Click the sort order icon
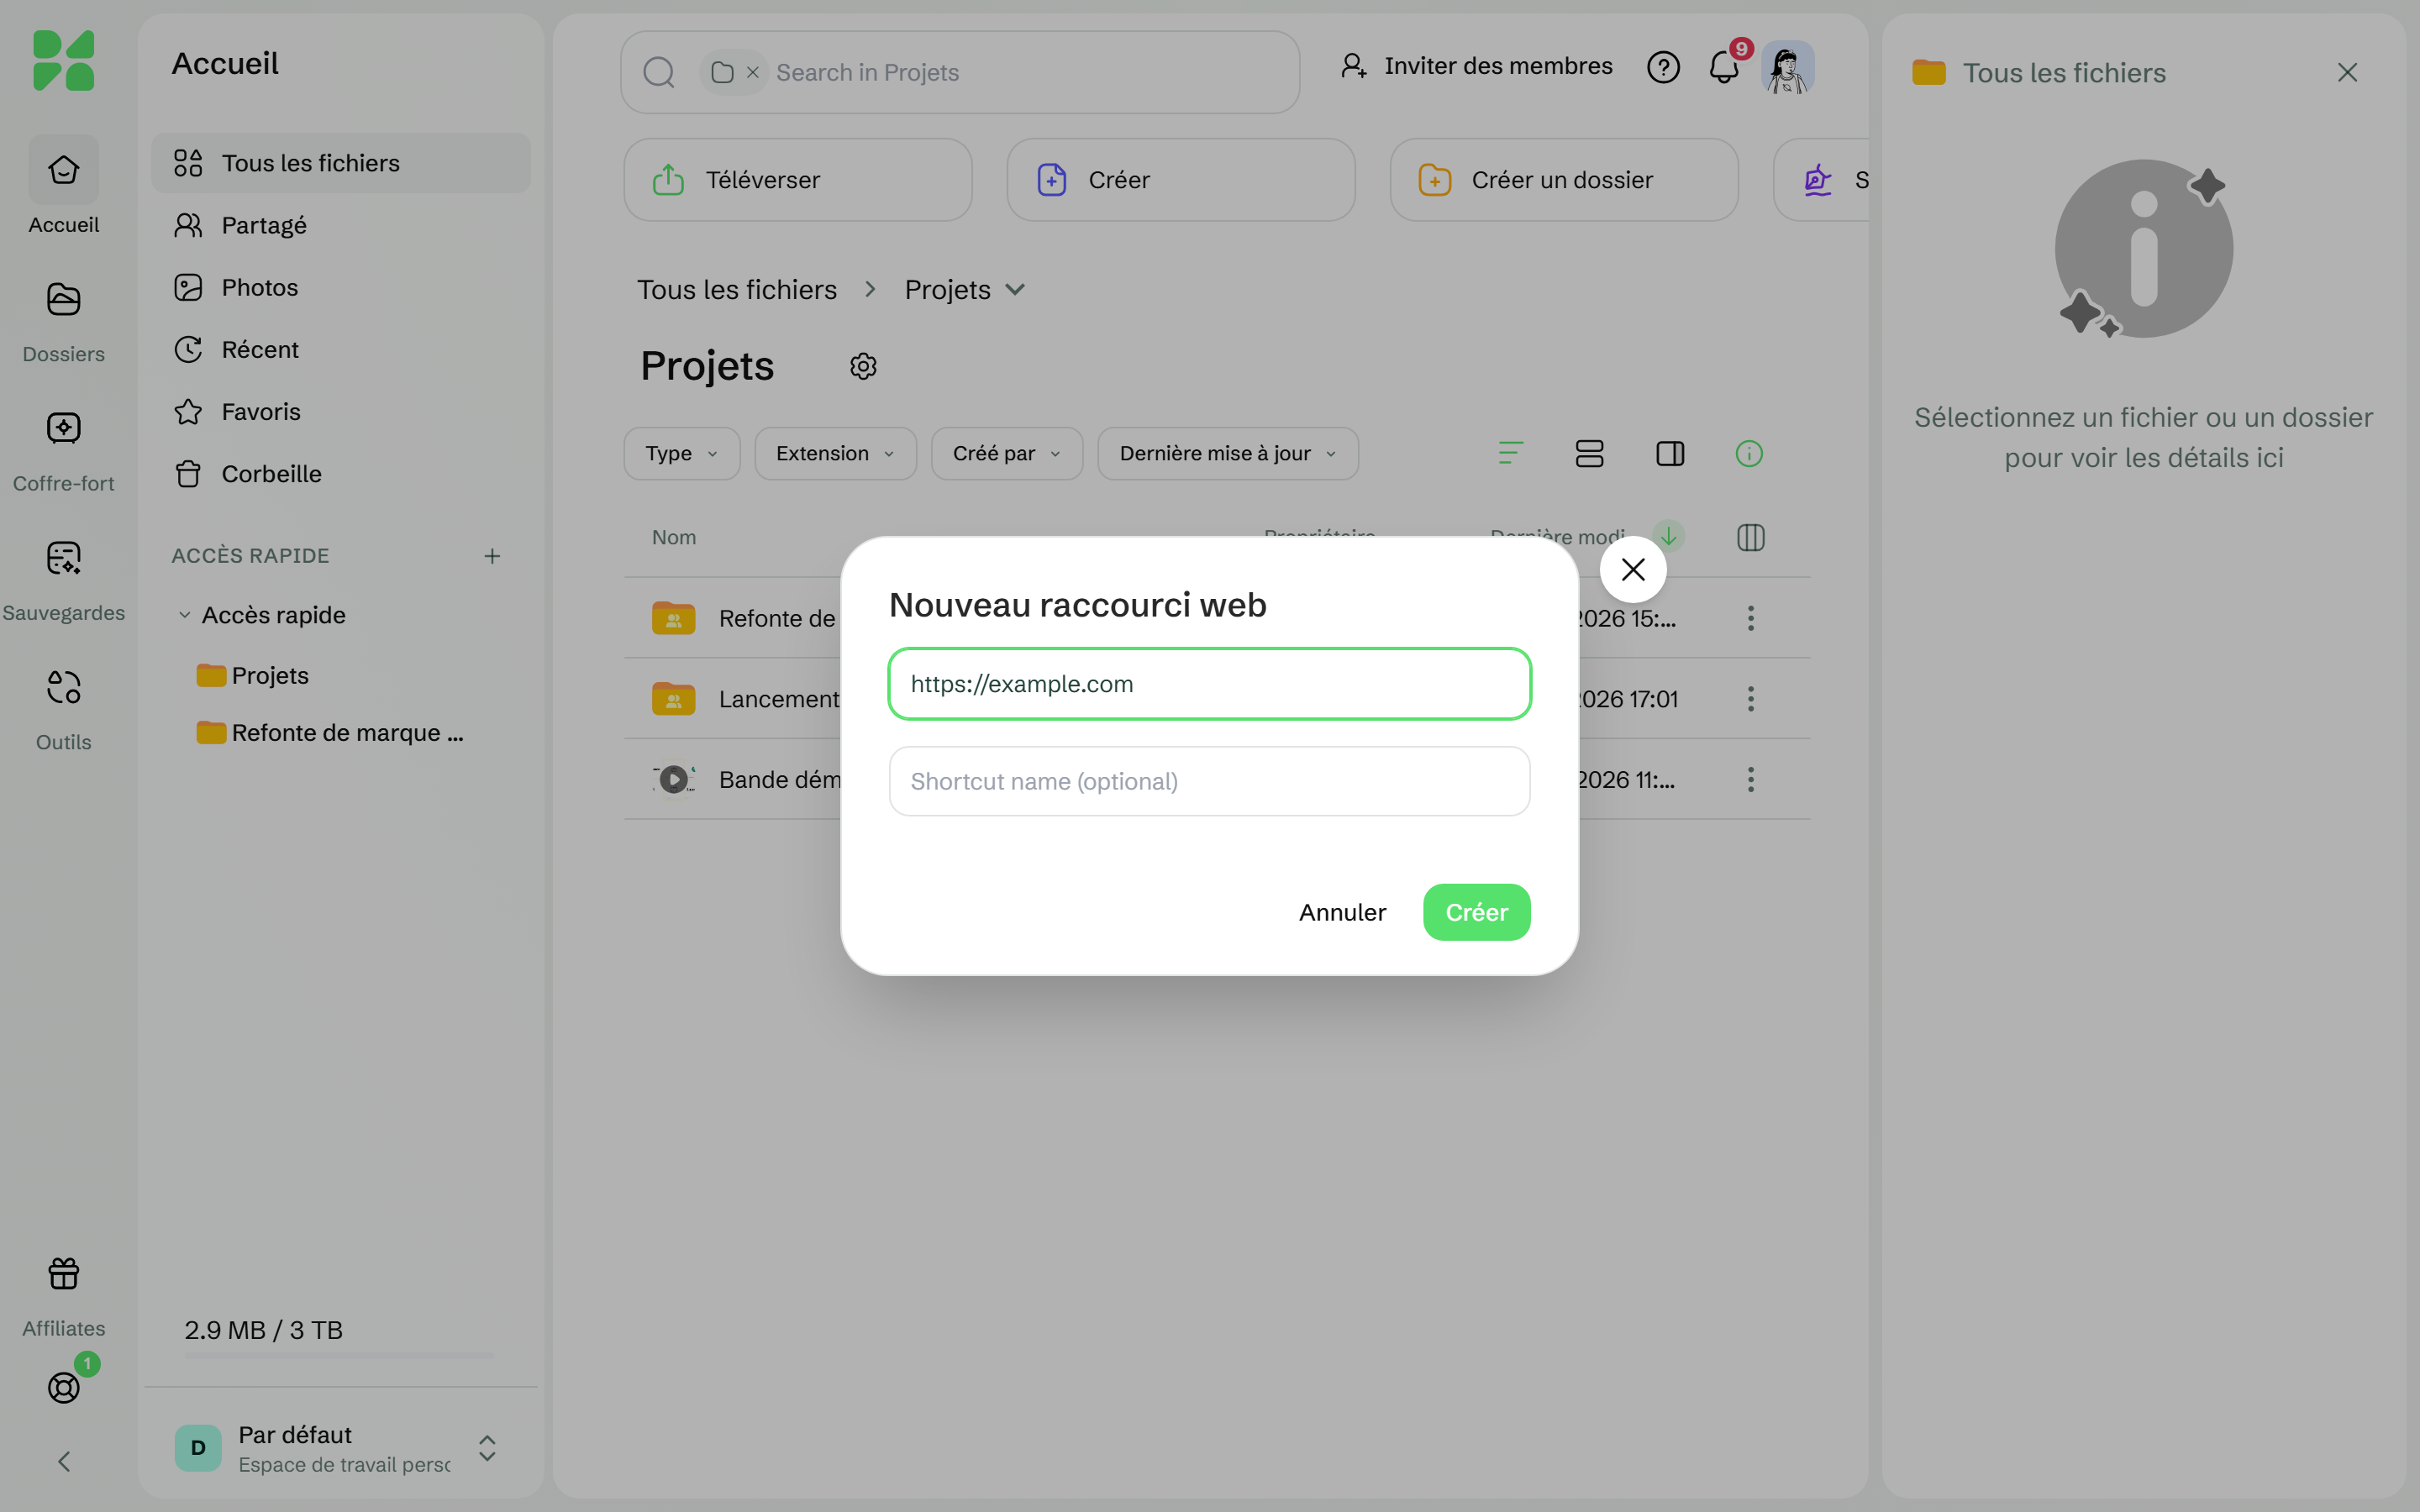Viewport: 2420px width, 1512px height. click(x=1510, y=453)
